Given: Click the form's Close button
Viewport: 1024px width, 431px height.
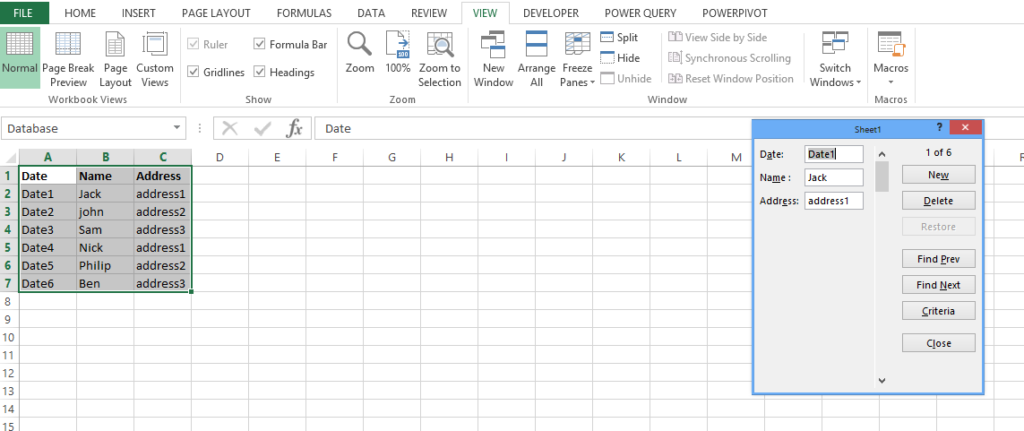Looking at the screenshot, I should coord(938,343).
